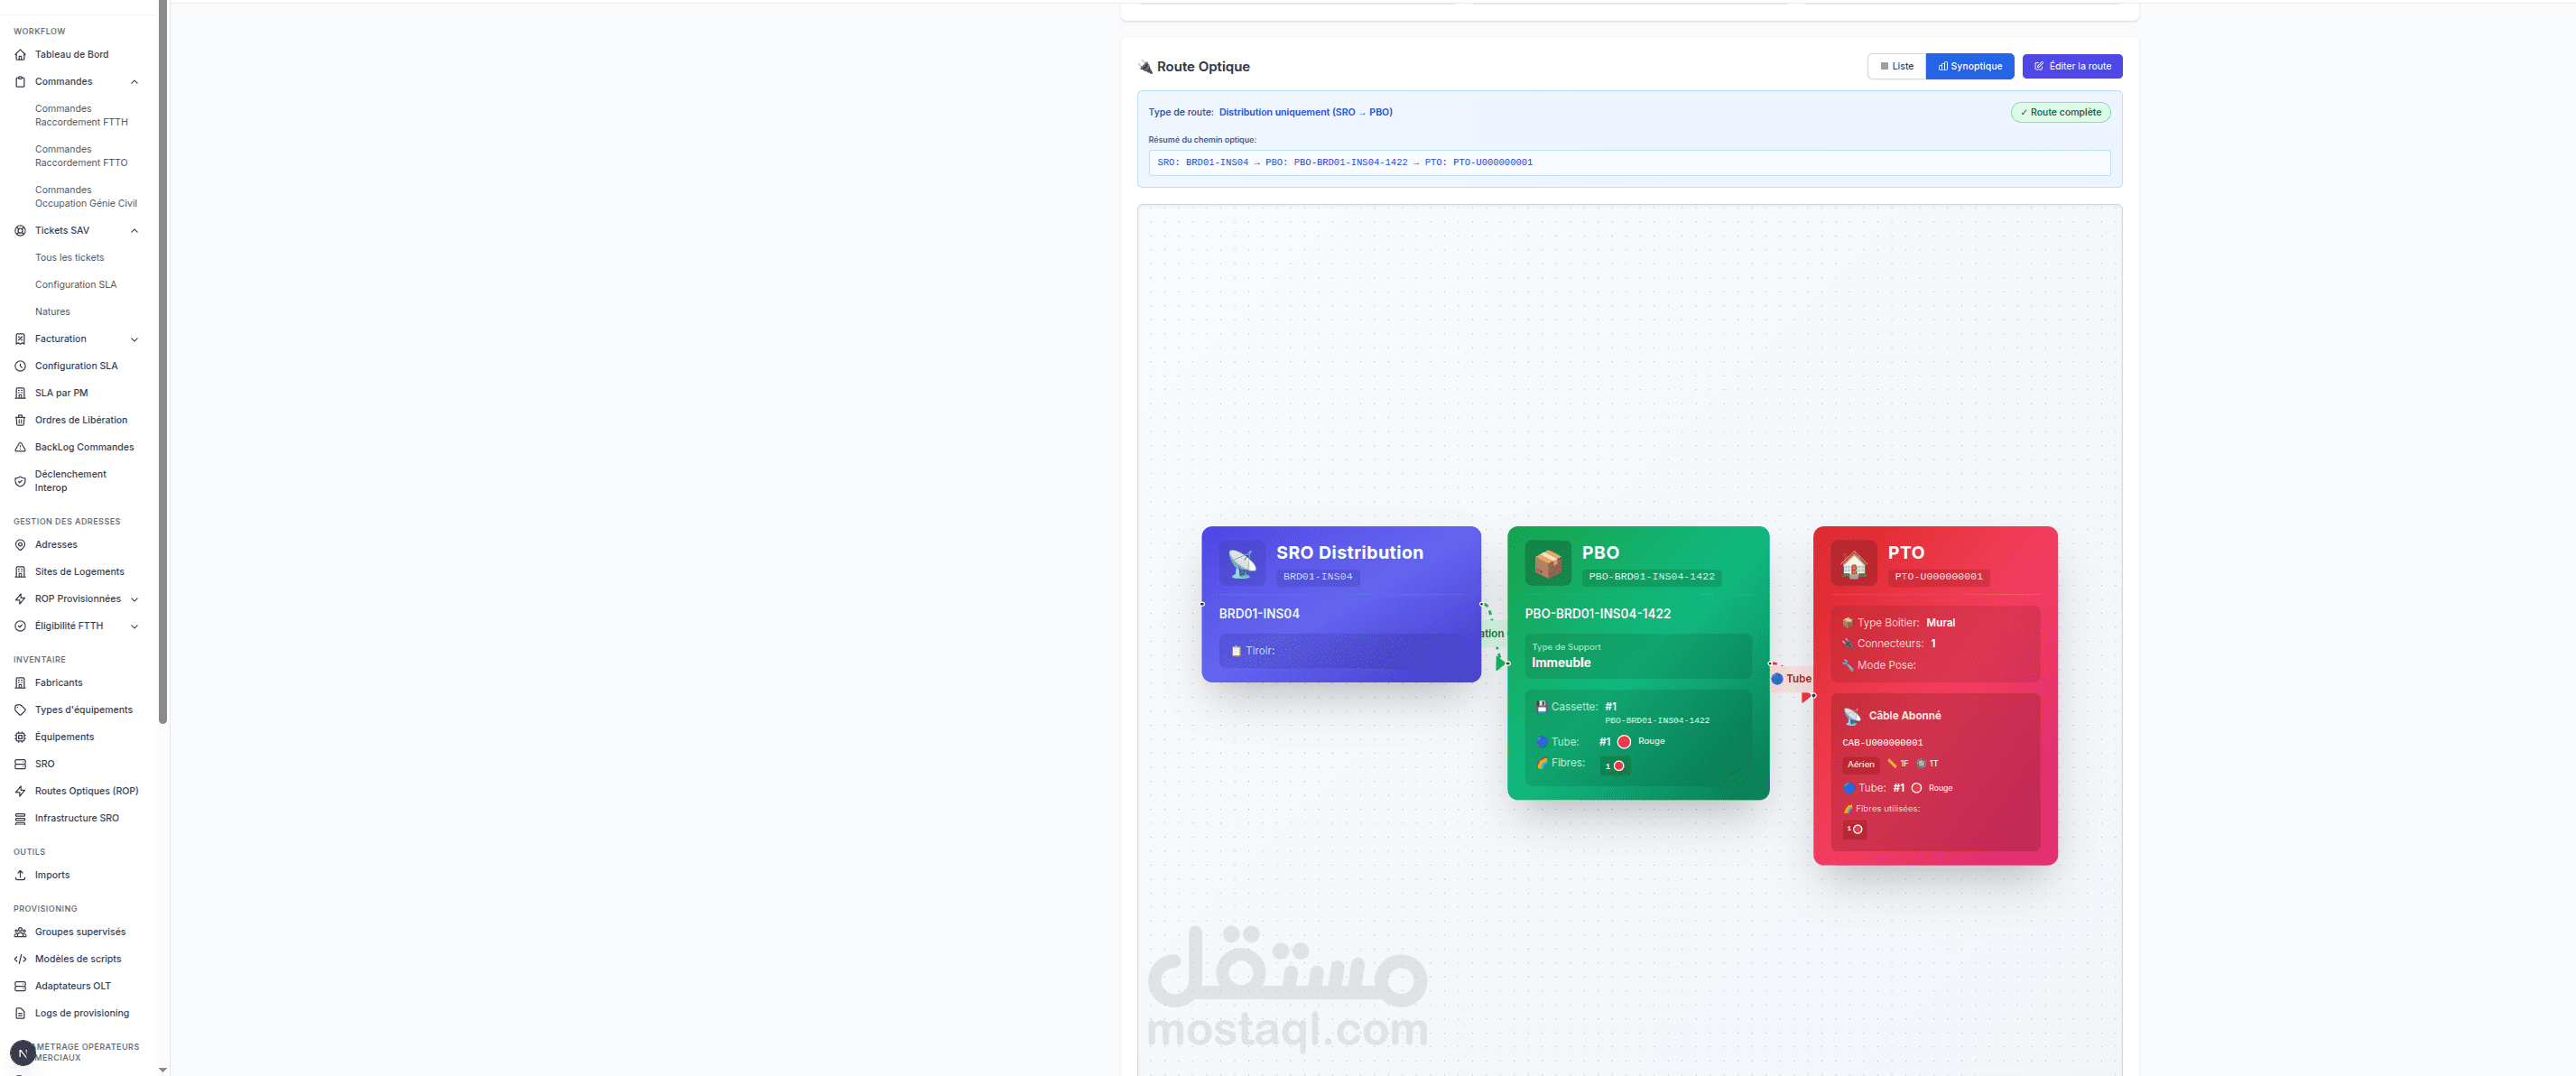Click the satellite dish icon in SRO Distribution card
The image size is (2576, 1076).
coord(1242,564)
